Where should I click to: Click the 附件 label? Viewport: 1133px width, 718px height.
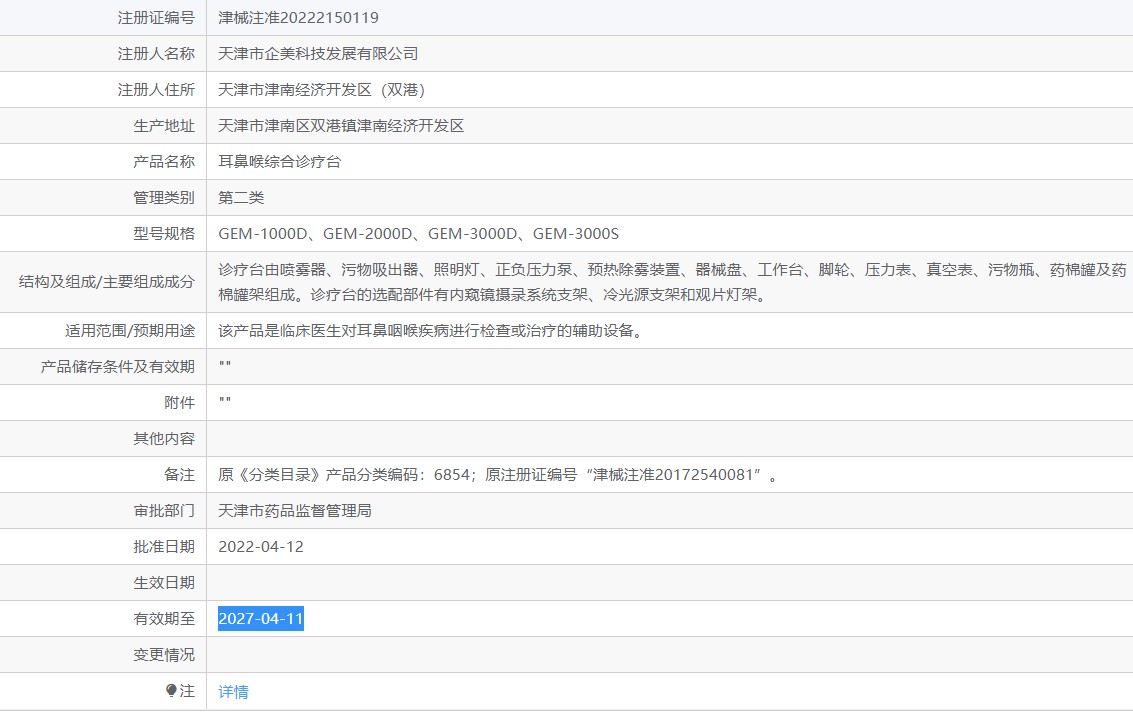[x=179, y=403]
